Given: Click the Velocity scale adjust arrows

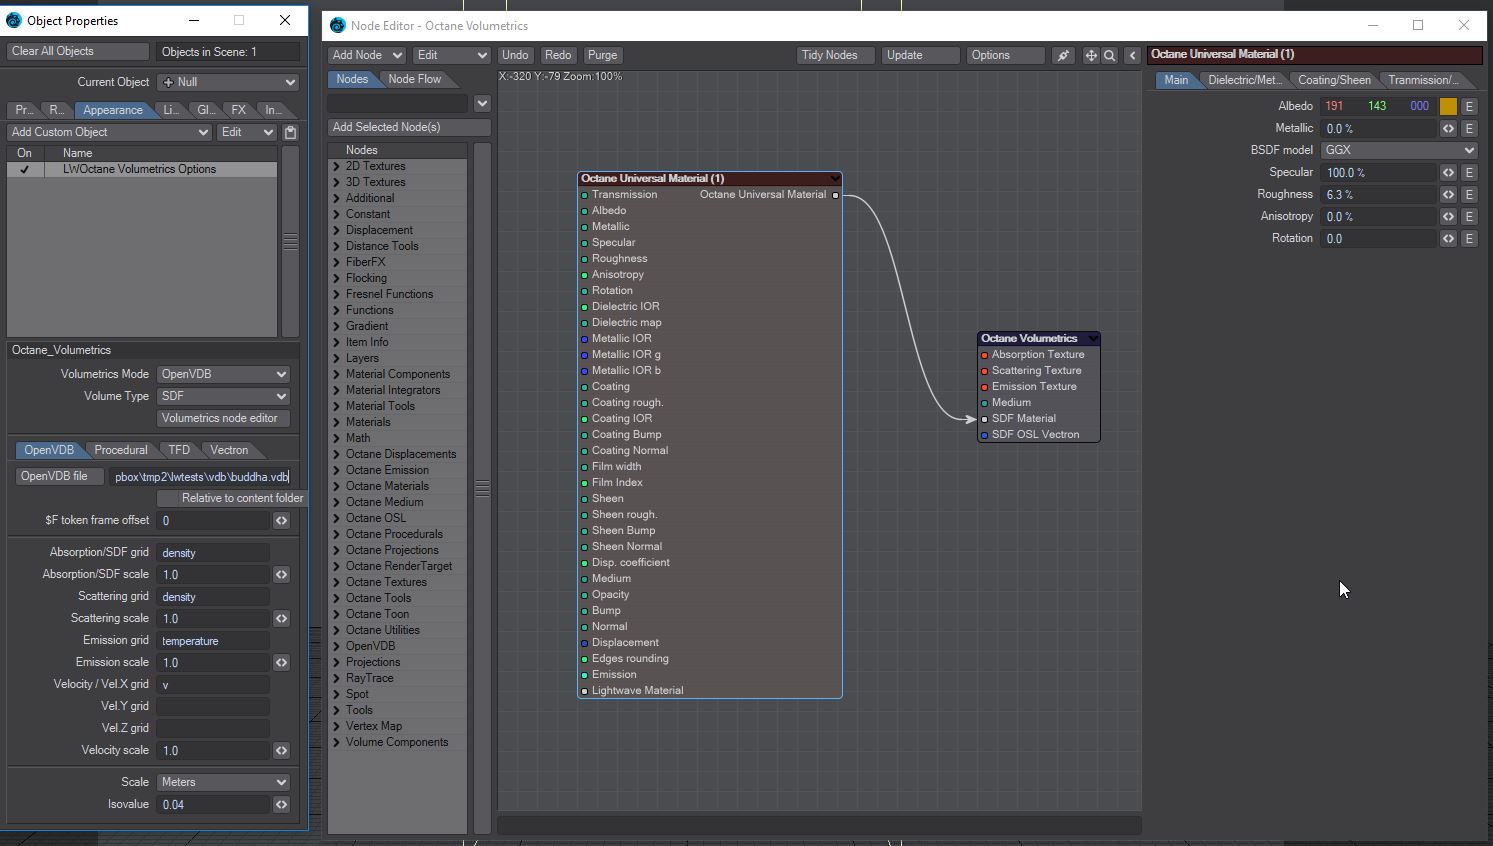Looking at the screenshot, I should (x=281, y=750).
